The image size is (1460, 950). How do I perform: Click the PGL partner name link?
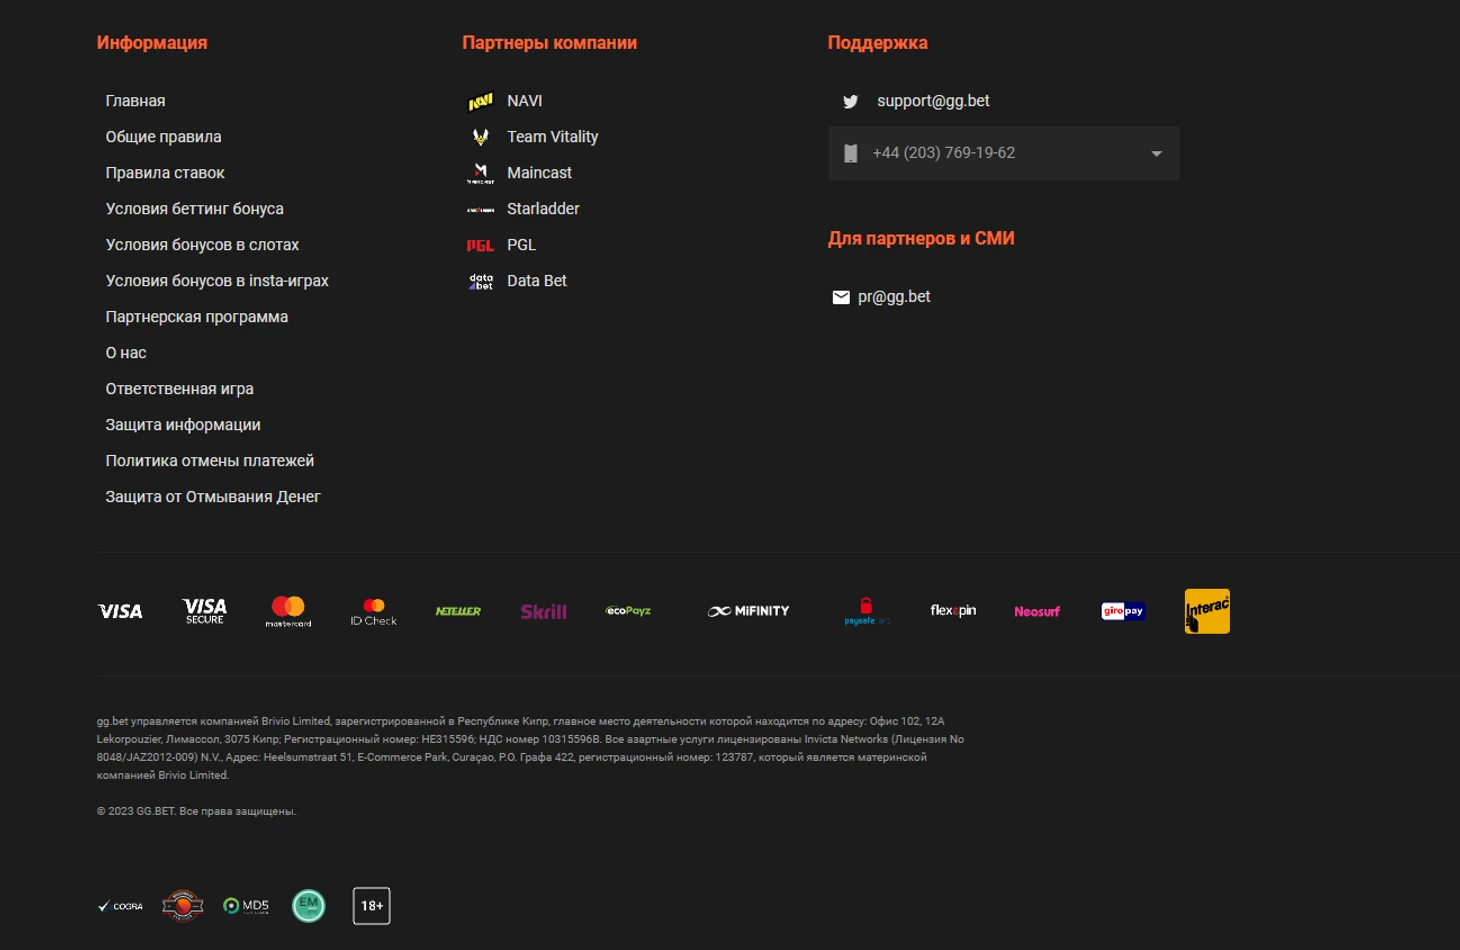tap(522, 245)
